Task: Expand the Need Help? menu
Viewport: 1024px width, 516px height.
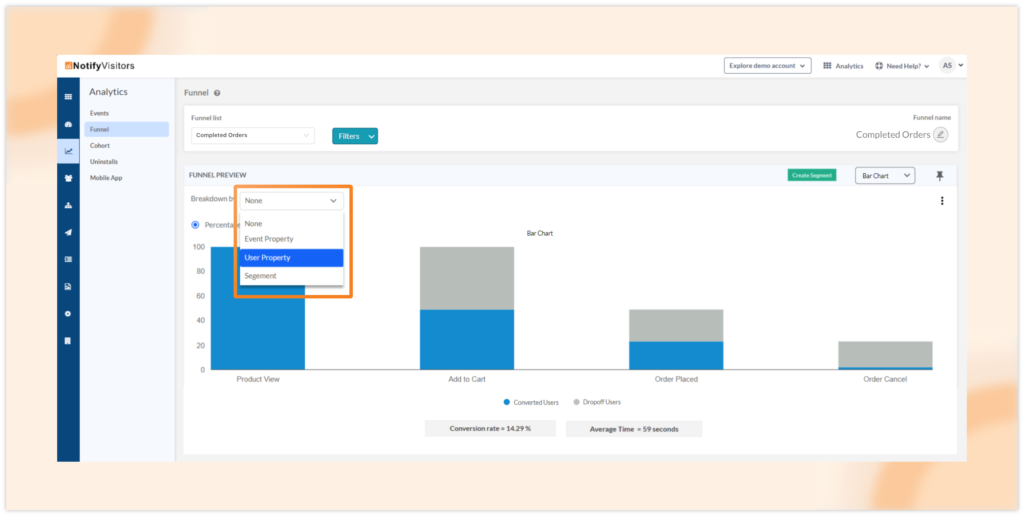Action: coord(902,66)
